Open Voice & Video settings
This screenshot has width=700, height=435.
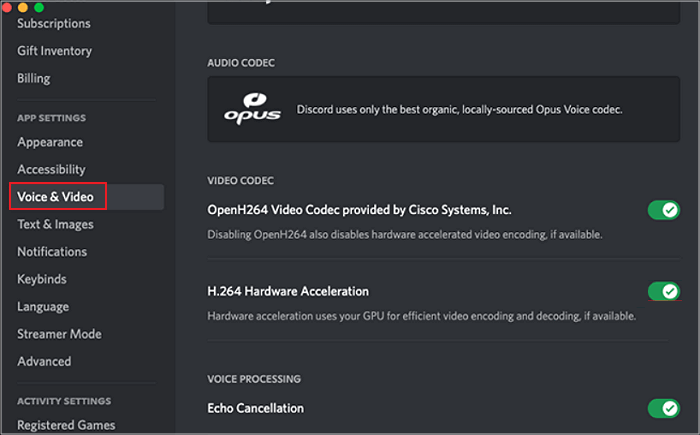(x=56, y=197)
